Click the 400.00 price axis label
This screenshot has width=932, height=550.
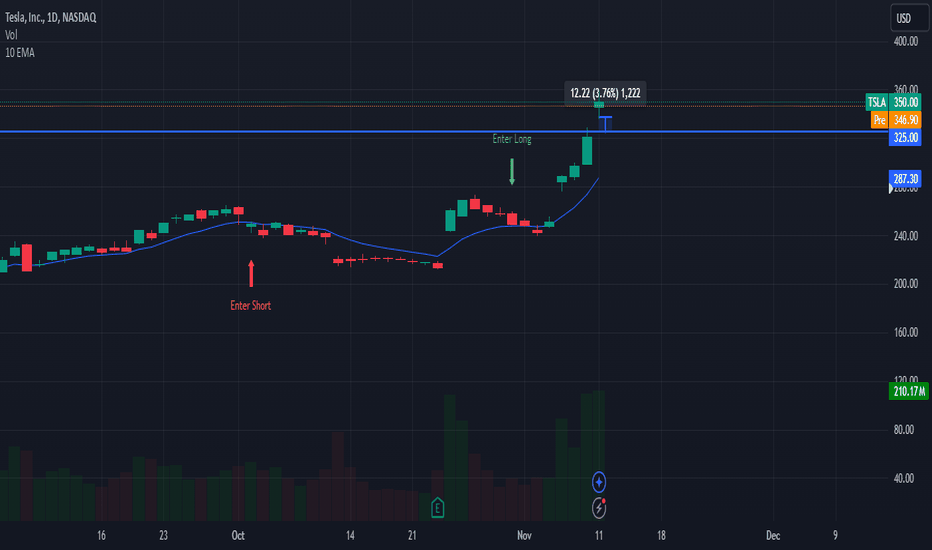(906, 42)
